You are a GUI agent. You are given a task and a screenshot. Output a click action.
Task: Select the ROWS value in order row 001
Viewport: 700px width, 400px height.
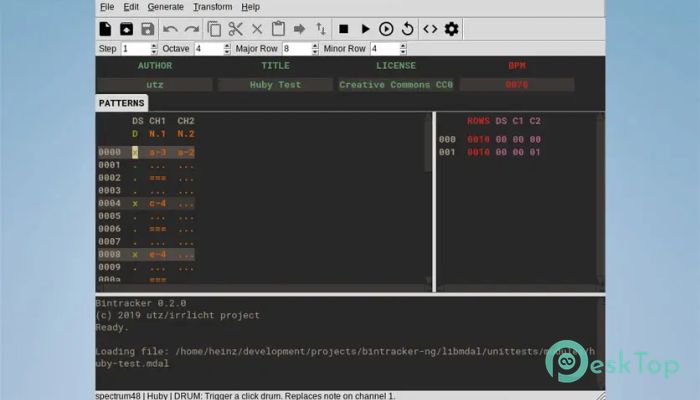[x=478, y=152]
